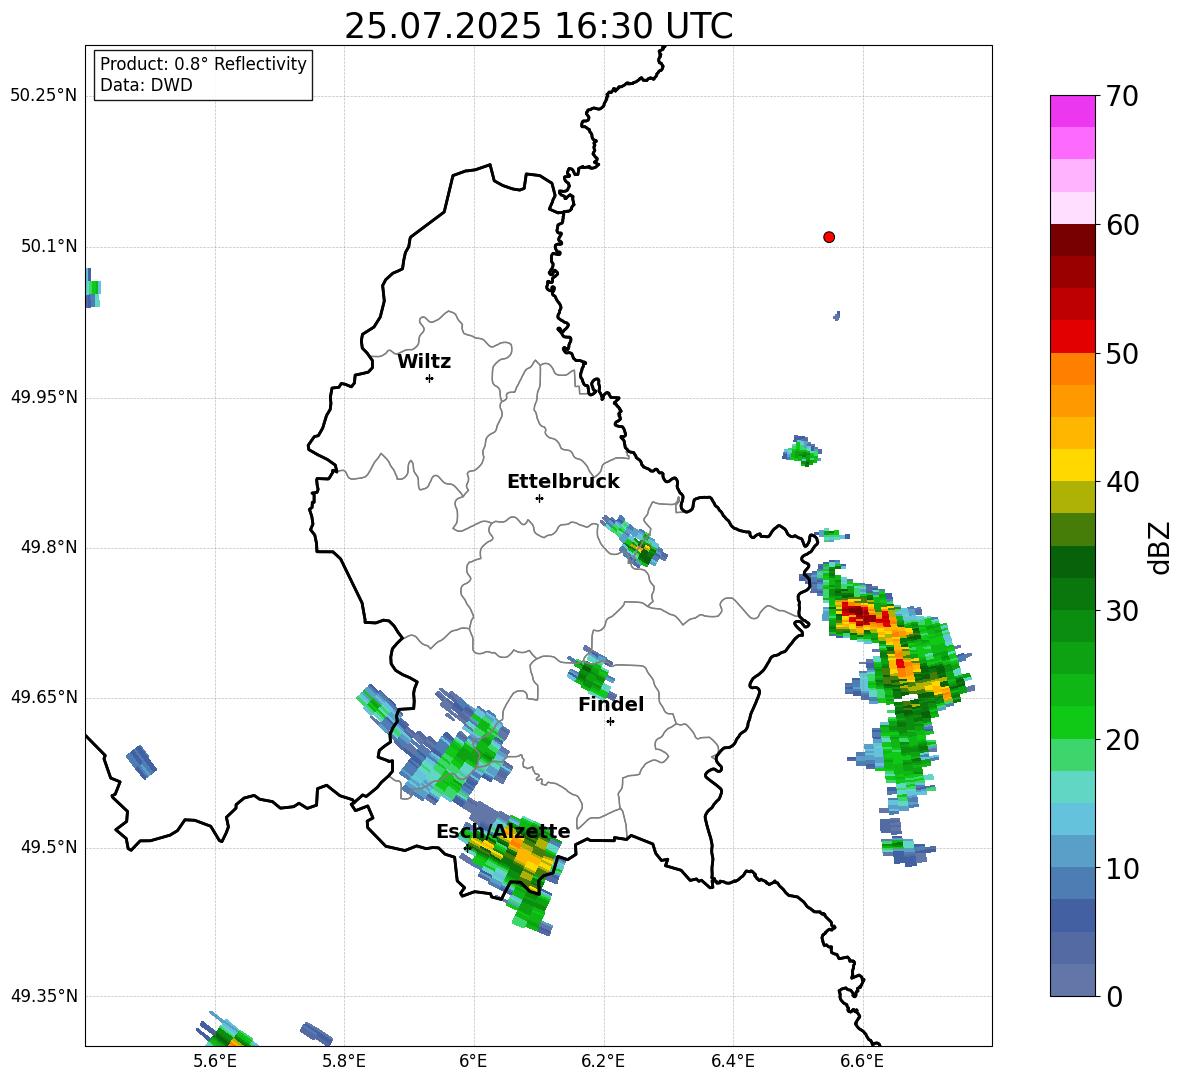The width and height of the screenshot is (1184, 1081).
Task: Click the 6°E longitude label
Action: click(473, 1061)
